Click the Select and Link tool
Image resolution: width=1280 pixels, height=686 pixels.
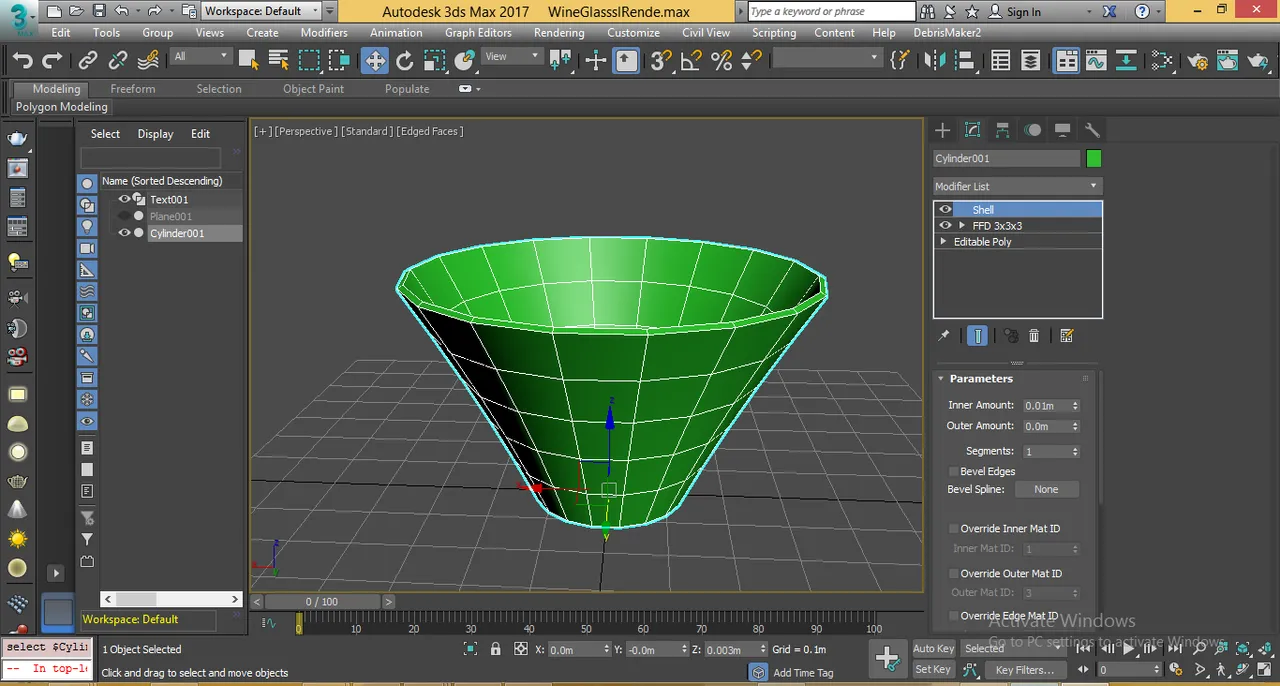point(88,60)
